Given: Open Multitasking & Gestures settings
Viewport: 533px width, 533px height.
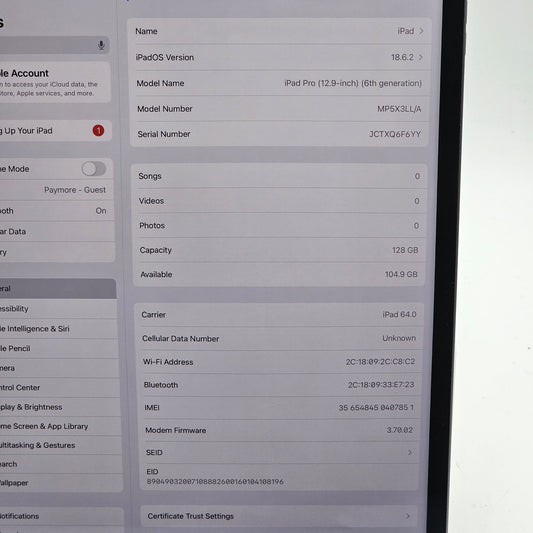Looking at the screenshot, I should click(x=61, y=445).
